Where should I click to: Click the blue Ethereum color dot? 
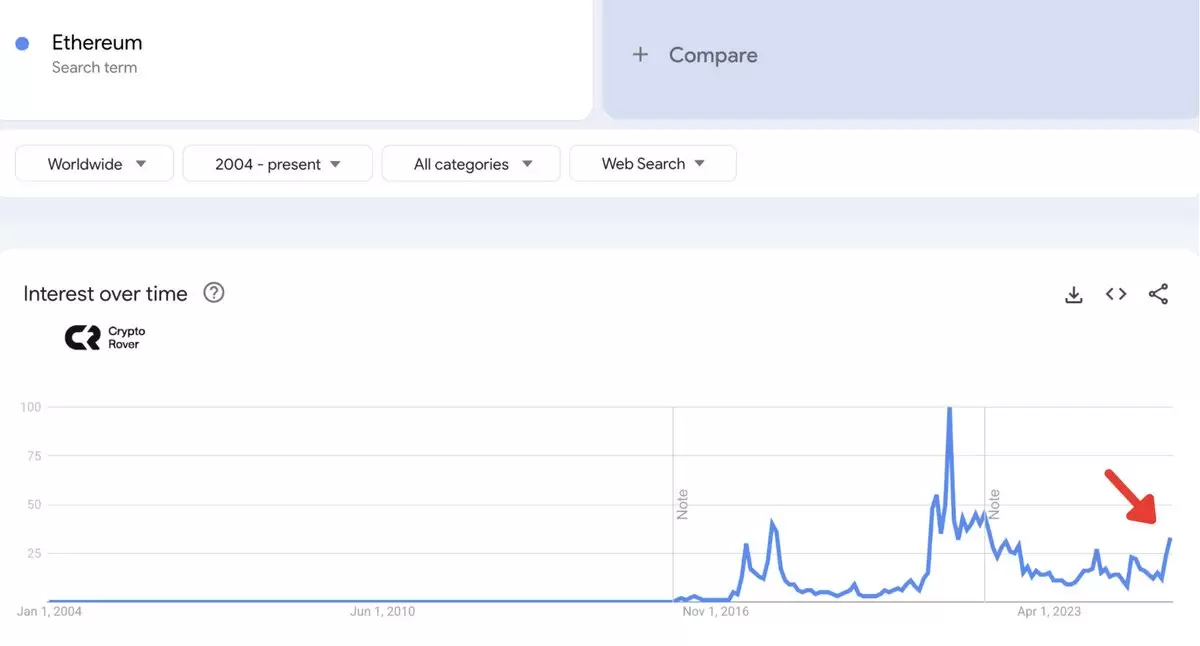(22, 43)
